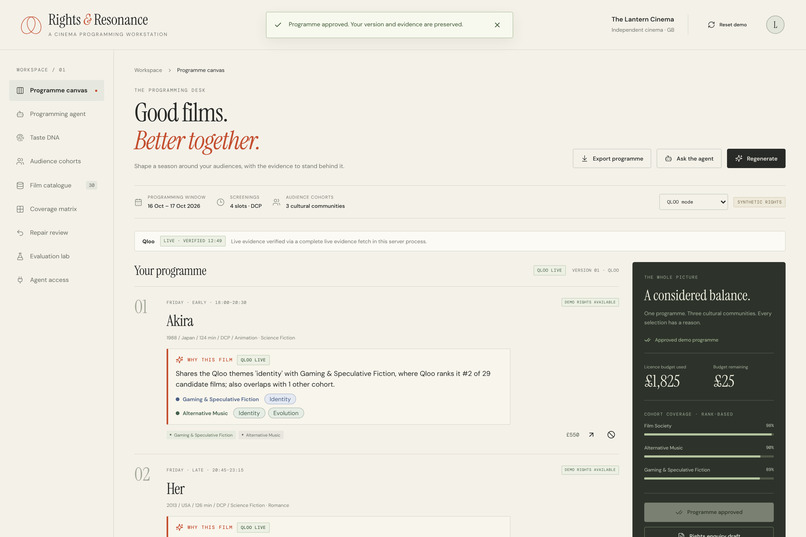Click the LIVE VERIFIED status badge
The image size is (806, 537).
pyautogui.click(x=193, y=241)
